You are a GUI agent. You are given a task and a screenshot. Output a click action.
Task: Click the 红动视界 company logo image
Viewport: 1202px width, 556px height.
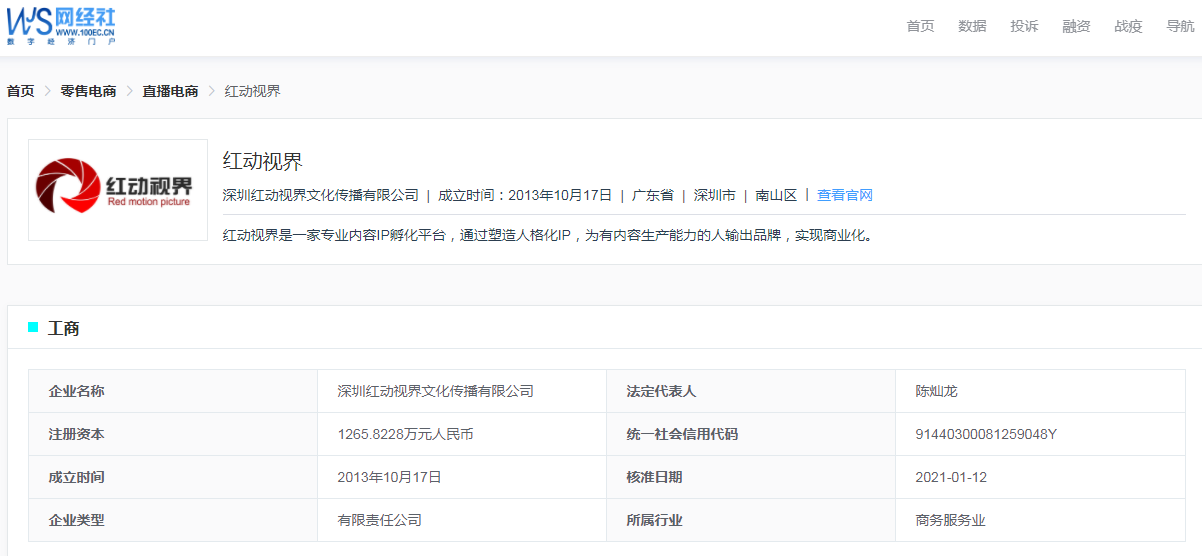point(118,190)
